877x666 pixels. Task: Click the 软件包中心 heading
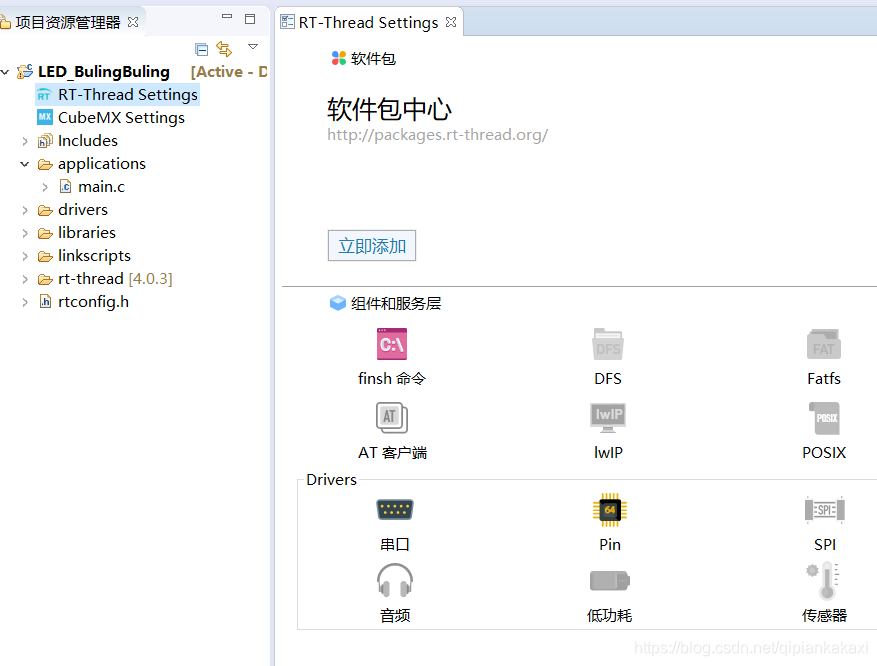coord(389,109)
